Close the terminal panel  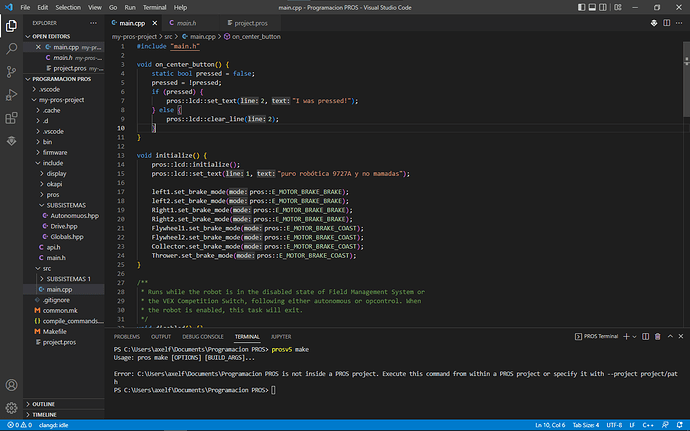click(x=681, y=336)
